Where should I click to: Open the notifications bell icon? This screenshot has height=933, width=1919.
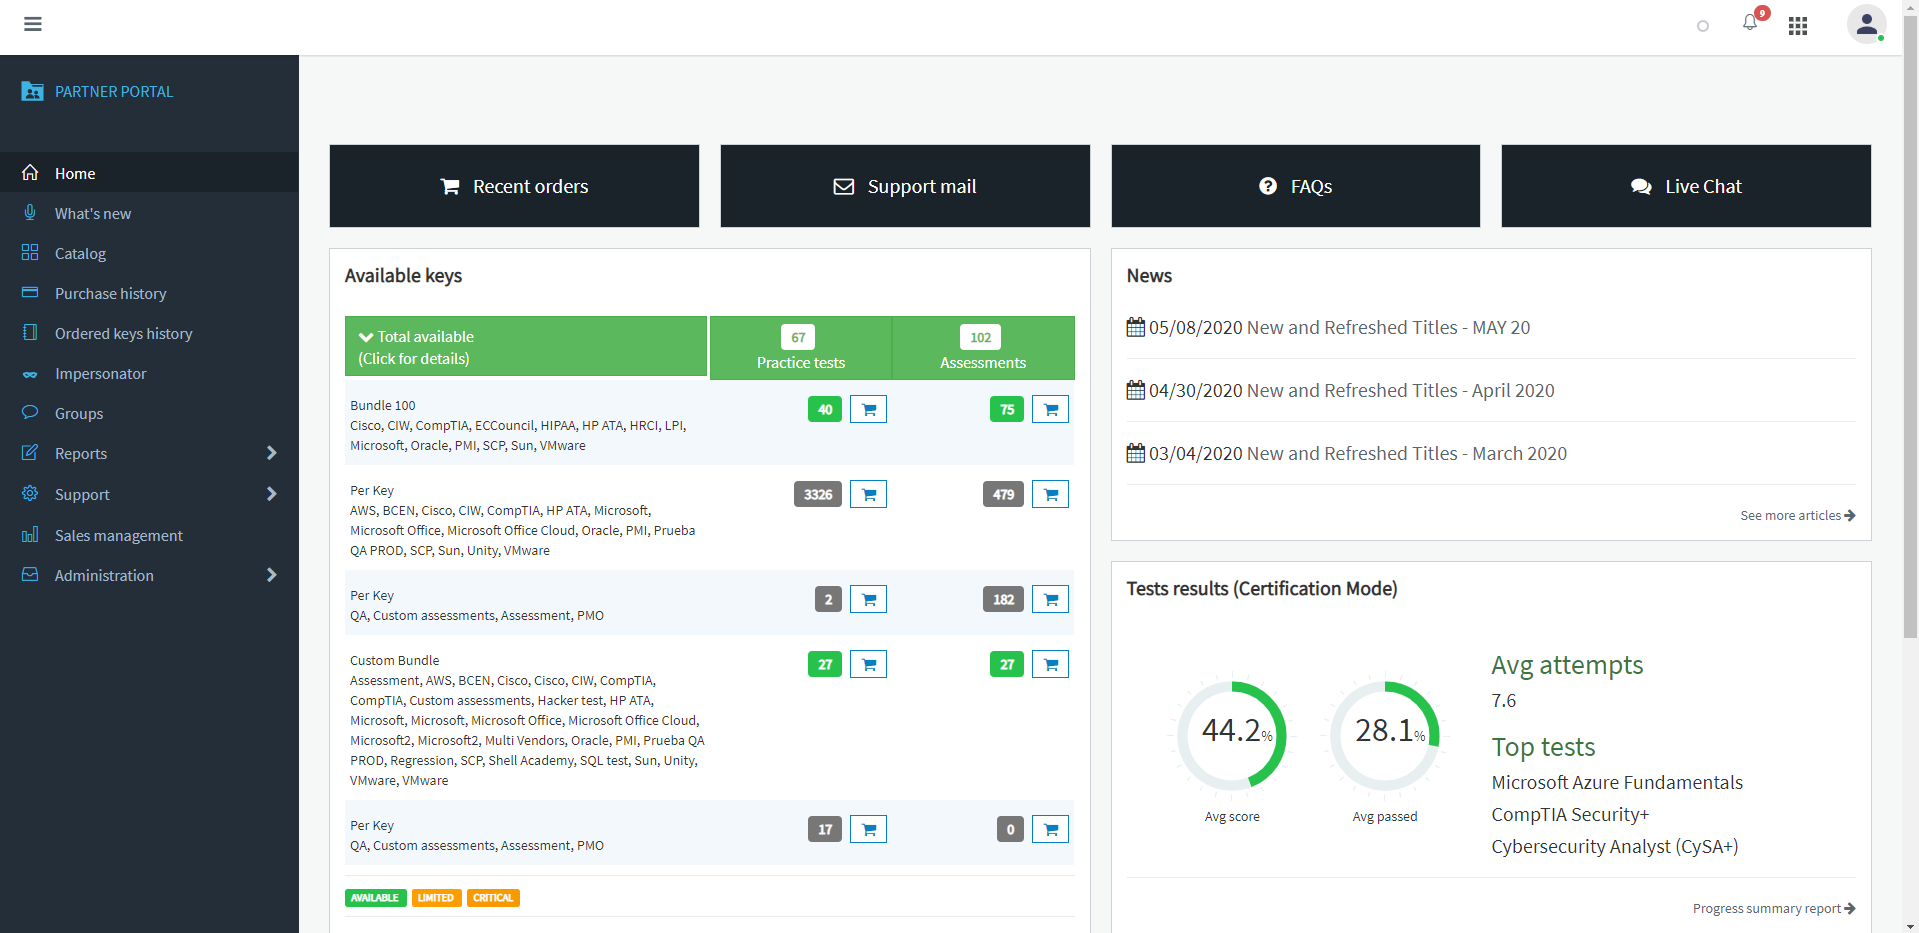(1750, 22)
